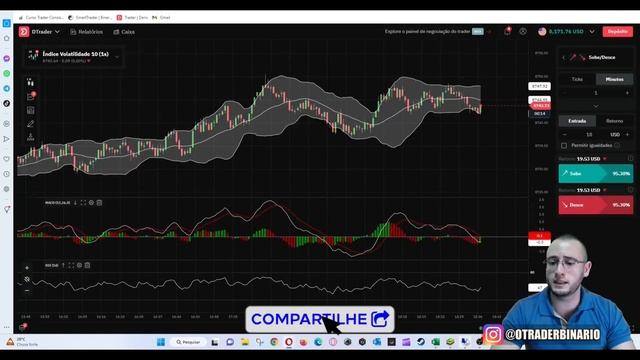Click the stake amount input showing 10

click(589, 134)
